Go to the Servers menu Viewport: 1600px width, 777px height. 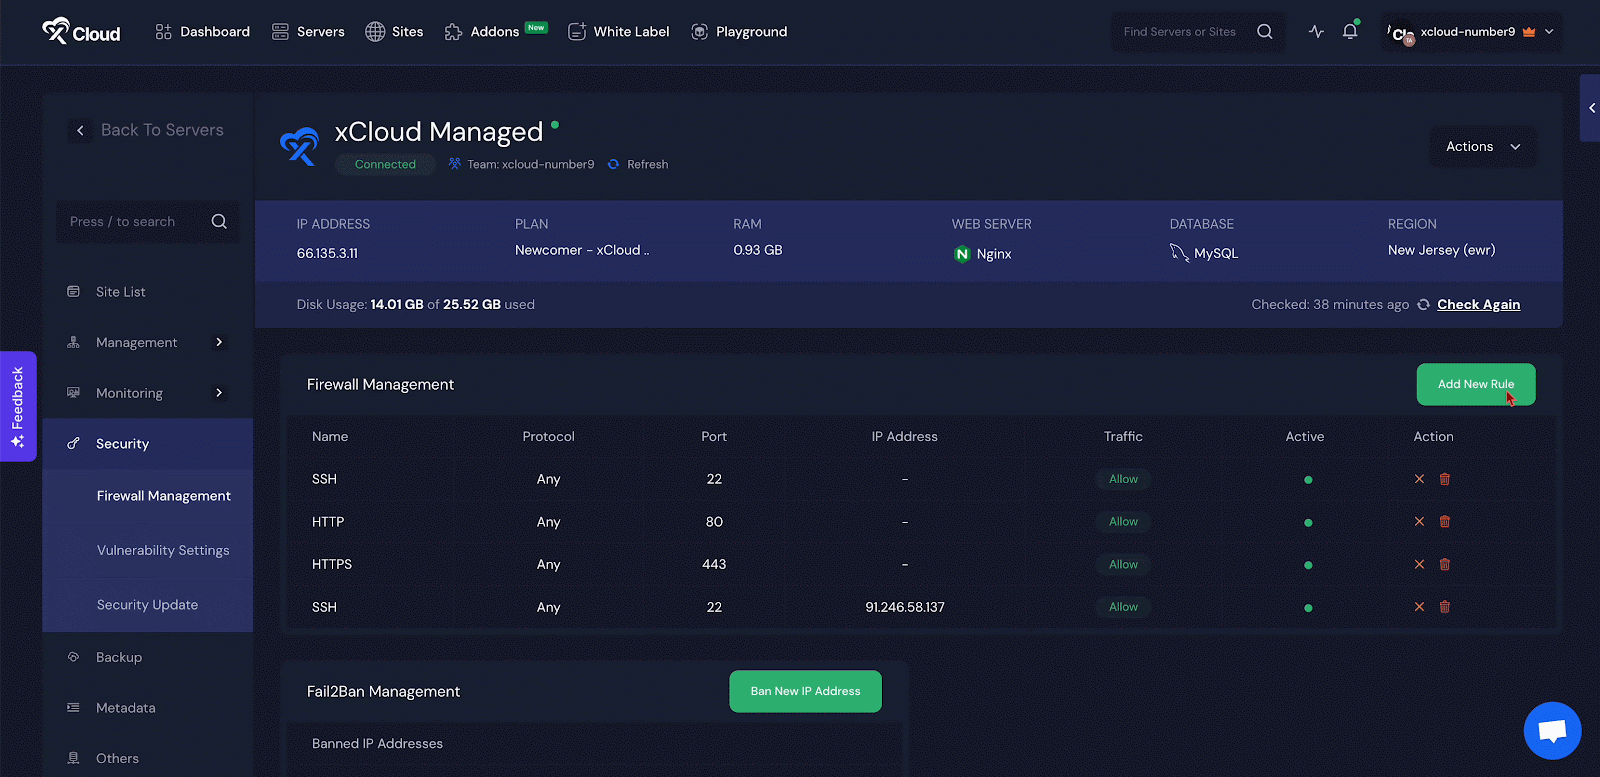pyautogui.click(x=308, y=32)
